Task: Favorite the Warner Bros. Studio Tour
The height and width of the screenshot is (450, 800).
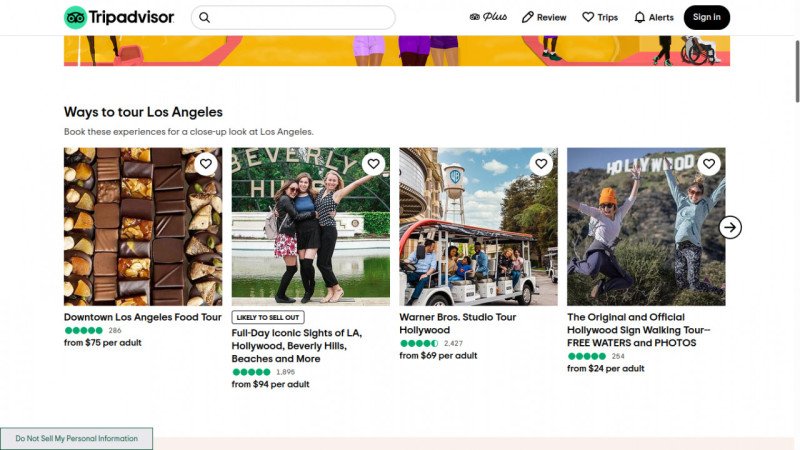Action: (x=541, y=164)
